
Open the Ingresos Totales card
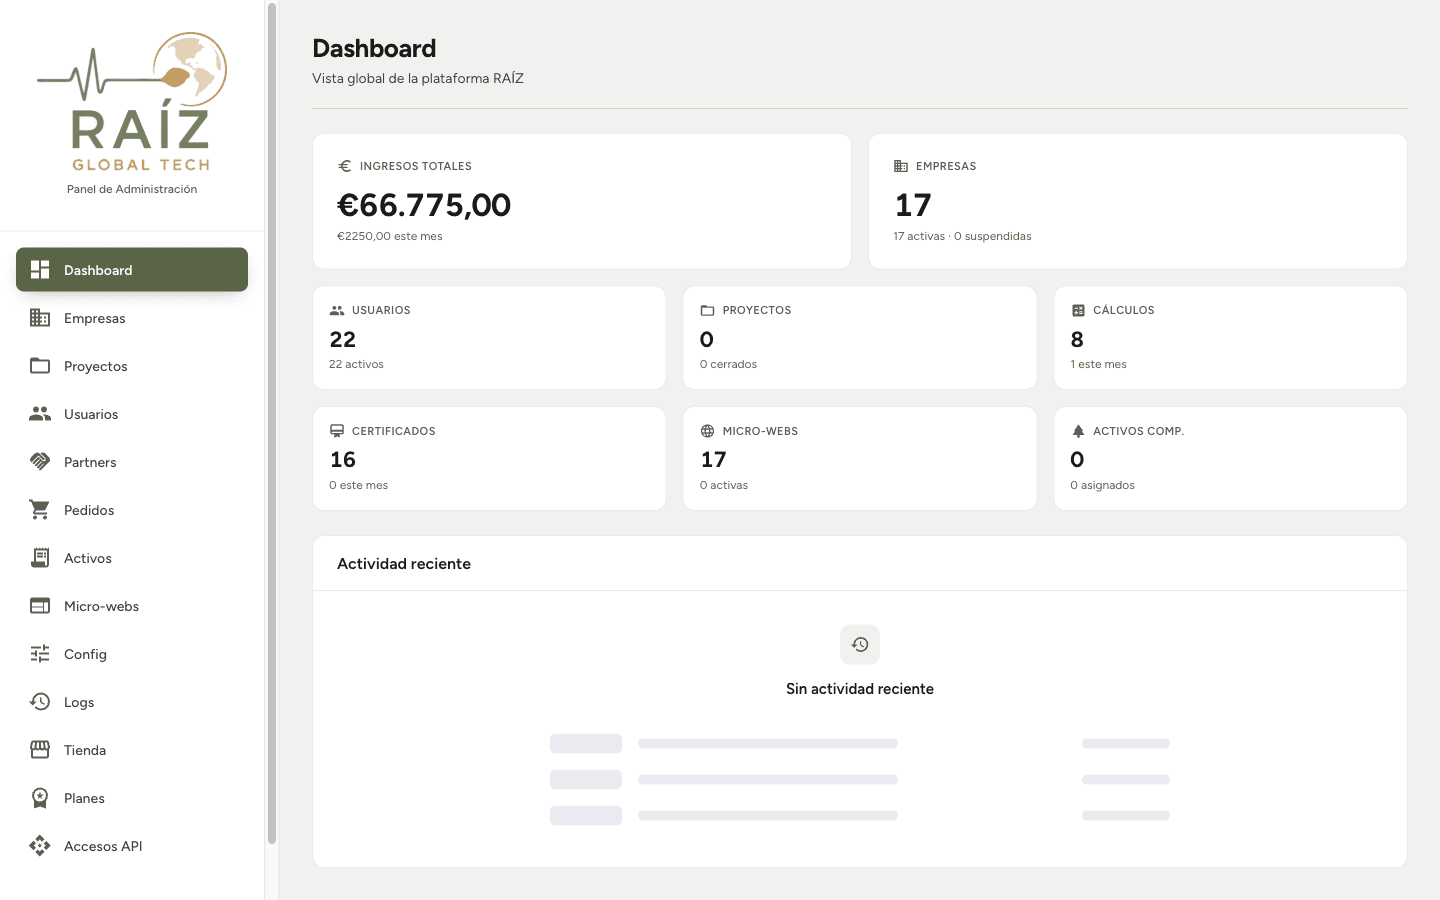click(582, 201)
